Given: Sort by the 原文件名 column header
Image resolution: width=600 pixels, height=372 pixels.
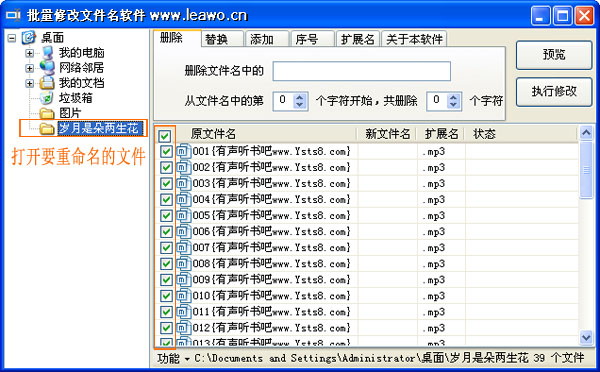Looking at the screenshot, I should coord(266,134).
